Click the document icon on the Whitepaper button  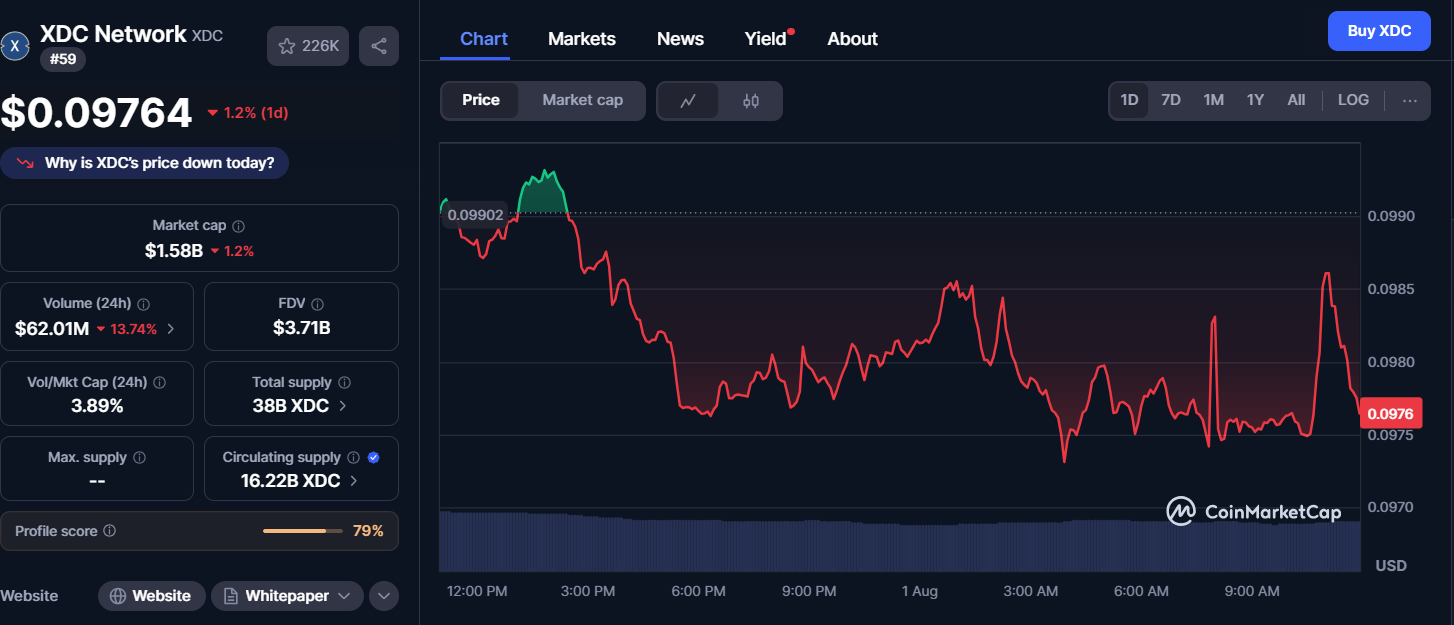click(230, 596)
